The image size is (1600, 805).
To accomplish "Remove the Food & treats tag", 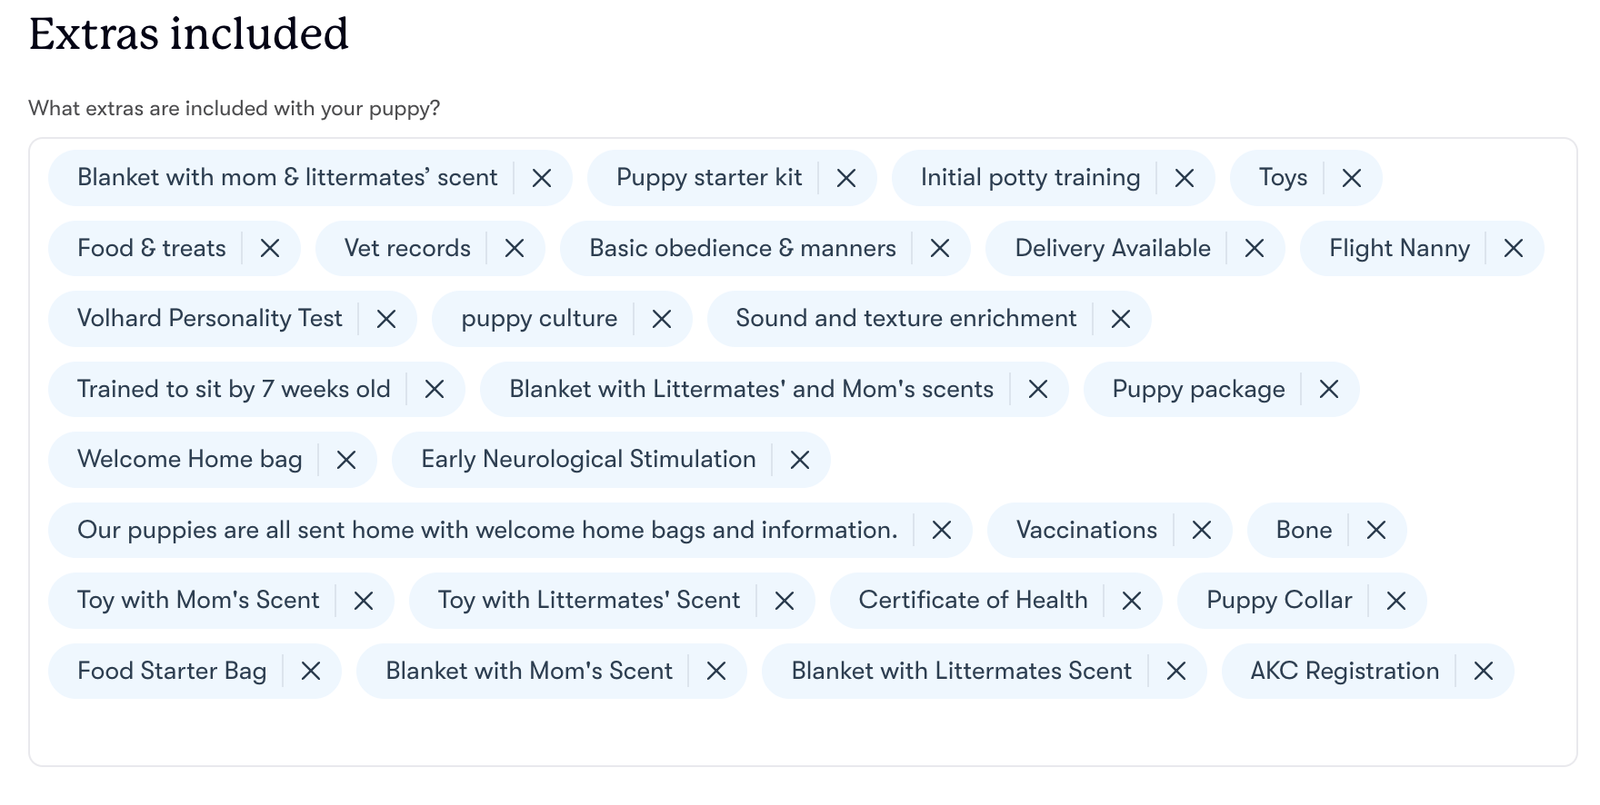I will tap(270, 248).
